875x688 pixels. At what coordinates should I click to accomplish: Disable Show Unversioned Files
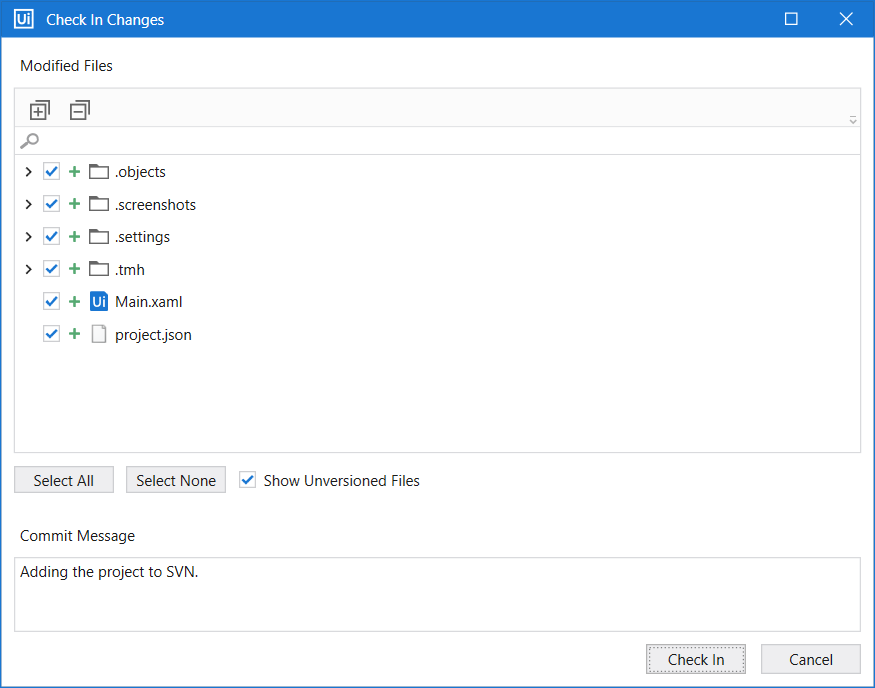(x=247, y=480)
